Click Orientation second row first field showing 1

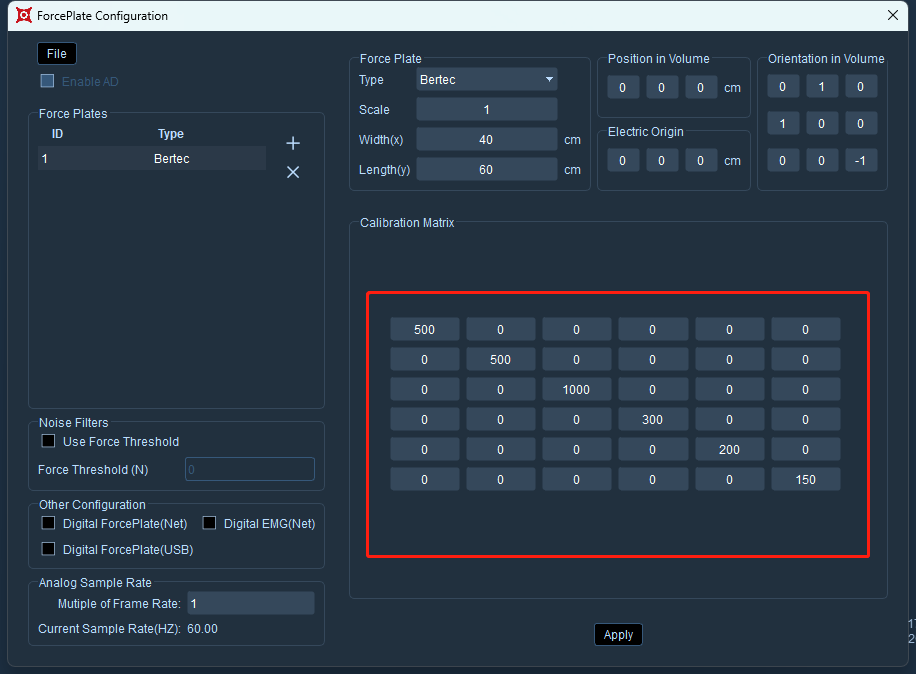coord(783,123)
